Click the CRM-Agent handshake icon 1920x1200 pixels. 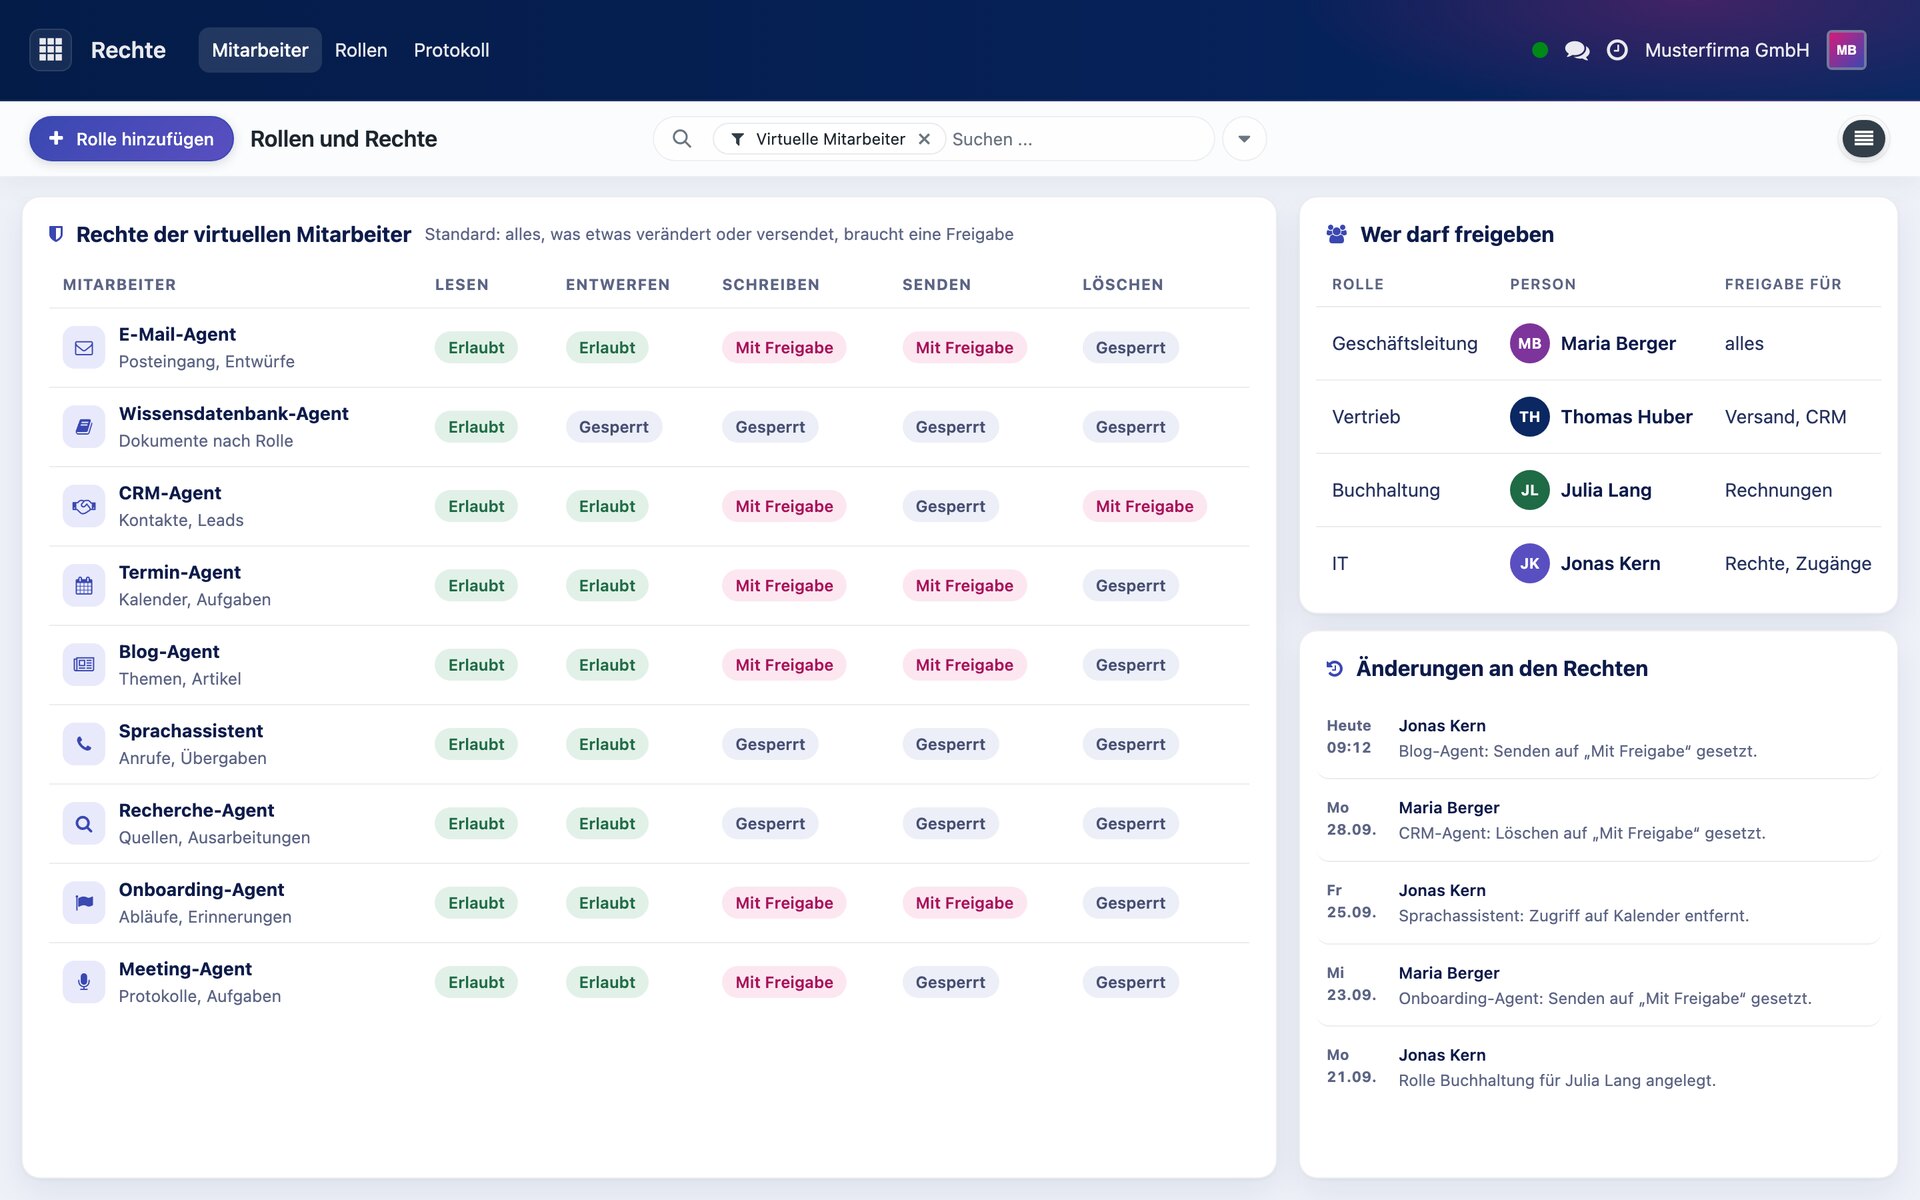pyautogui.click(x=84, y=506)
